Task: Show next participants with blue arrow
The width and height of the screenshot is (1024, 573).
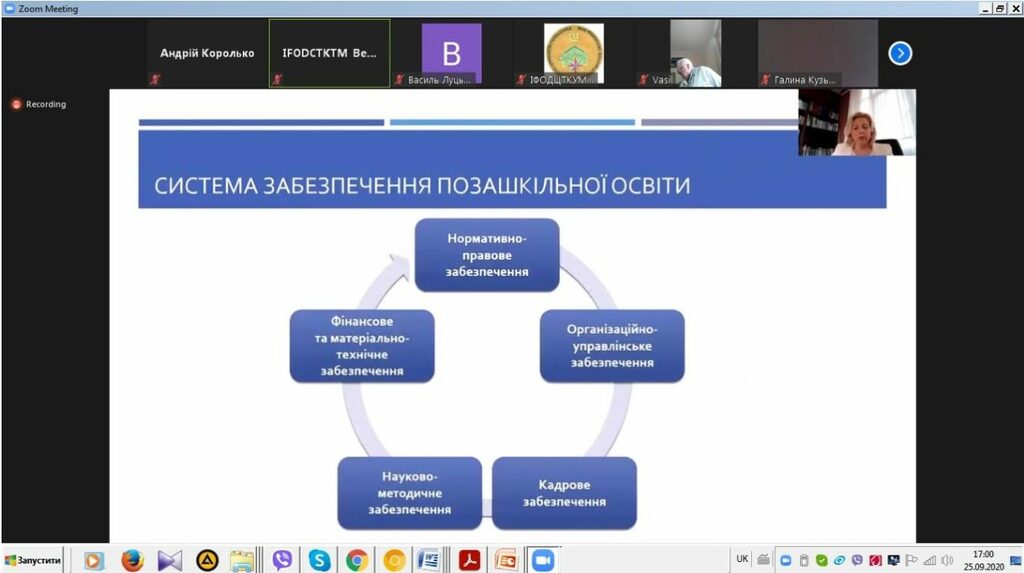Action: click(900, 54)
